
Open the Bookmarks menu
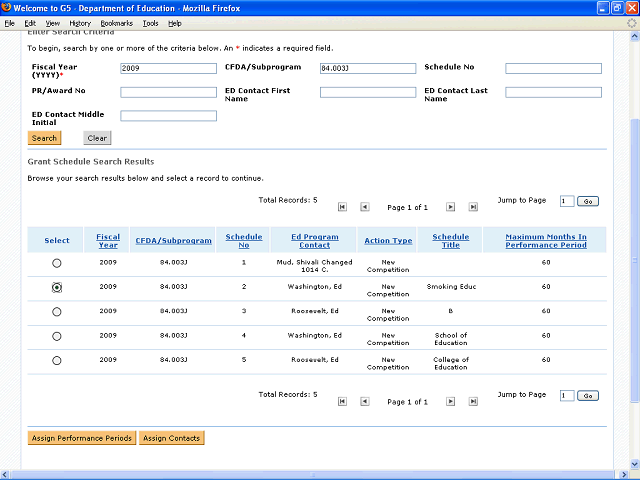[x=116, y=22]
